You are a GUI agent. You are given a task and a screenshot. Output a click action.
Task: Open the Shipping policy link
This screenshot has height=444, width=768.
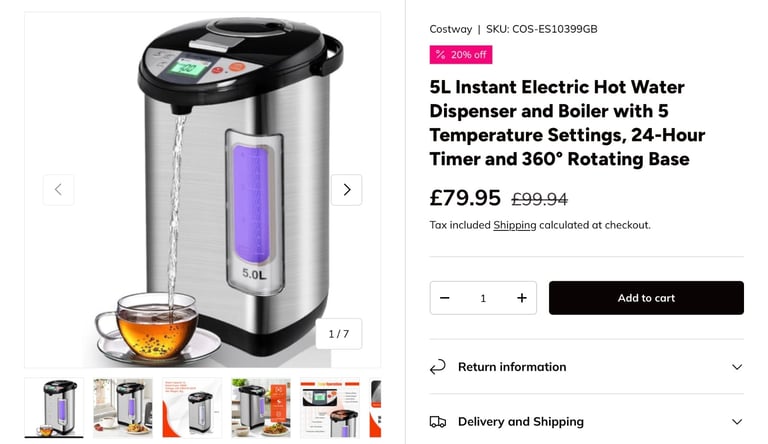[x=514, y=225]
